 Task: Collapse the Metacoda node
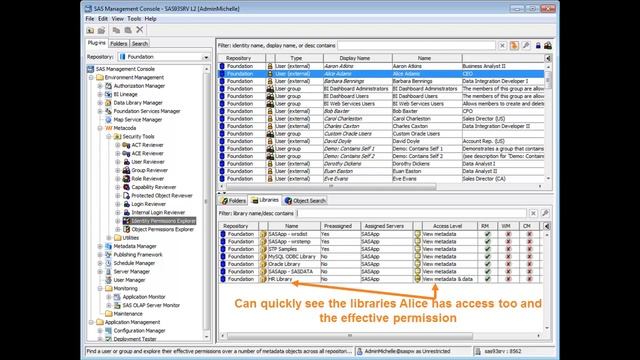tap(100, 128)
